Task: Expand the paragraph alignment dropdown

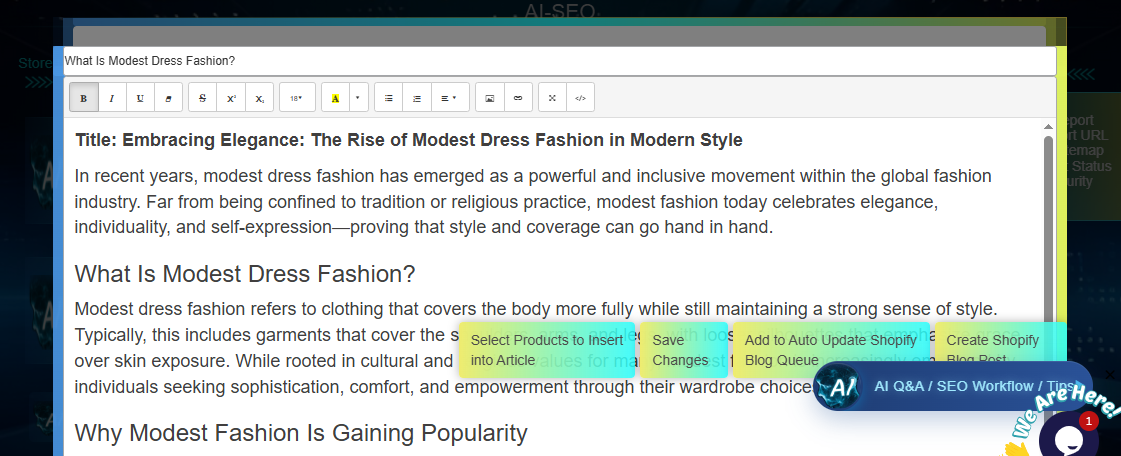Action: pyautogui.click(x=449, y=98)
